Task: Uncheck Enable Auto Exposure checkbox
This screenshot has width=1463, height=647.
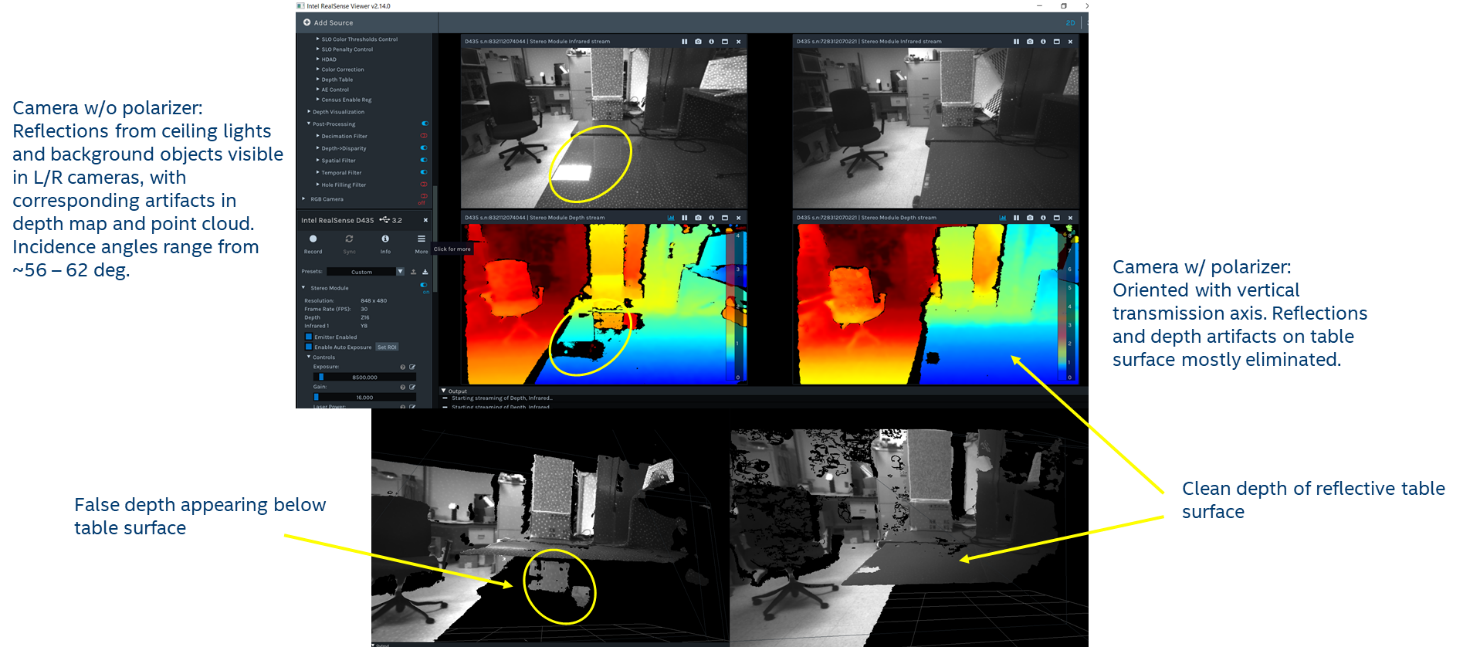Action: click(309, 347)
